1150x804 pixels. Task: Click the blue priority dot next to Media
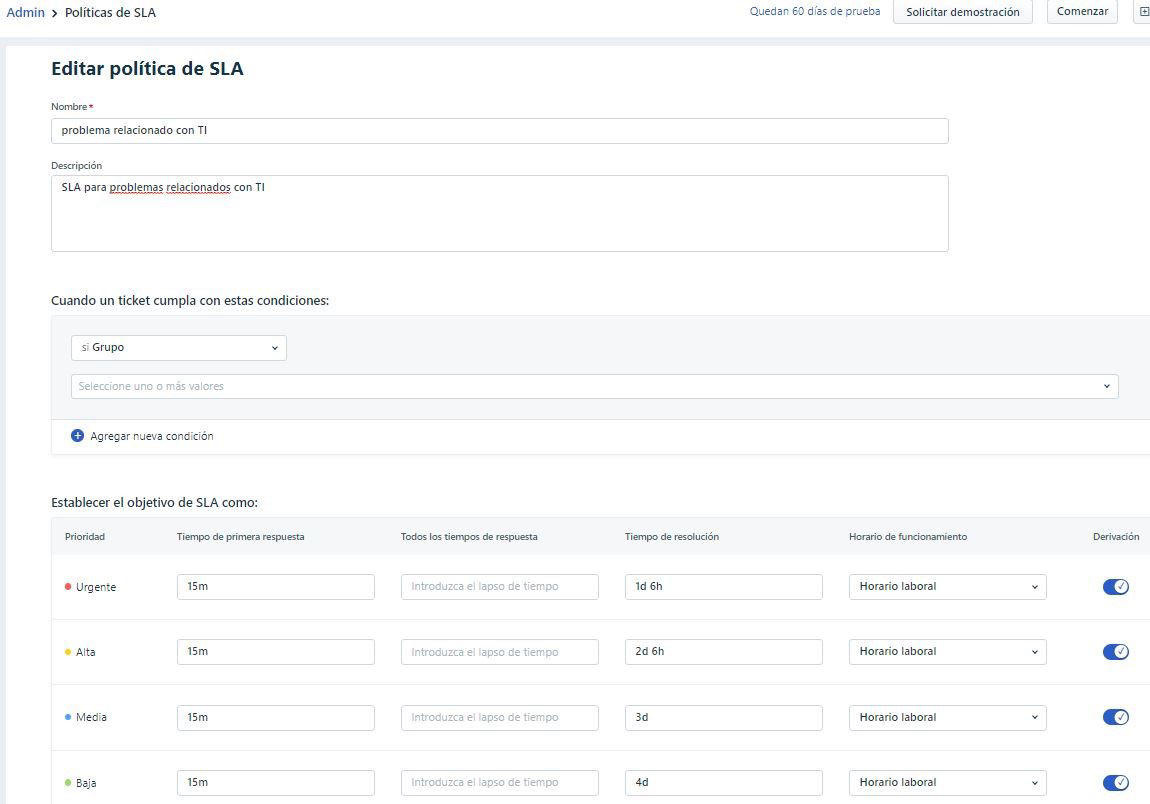(69, 717)
